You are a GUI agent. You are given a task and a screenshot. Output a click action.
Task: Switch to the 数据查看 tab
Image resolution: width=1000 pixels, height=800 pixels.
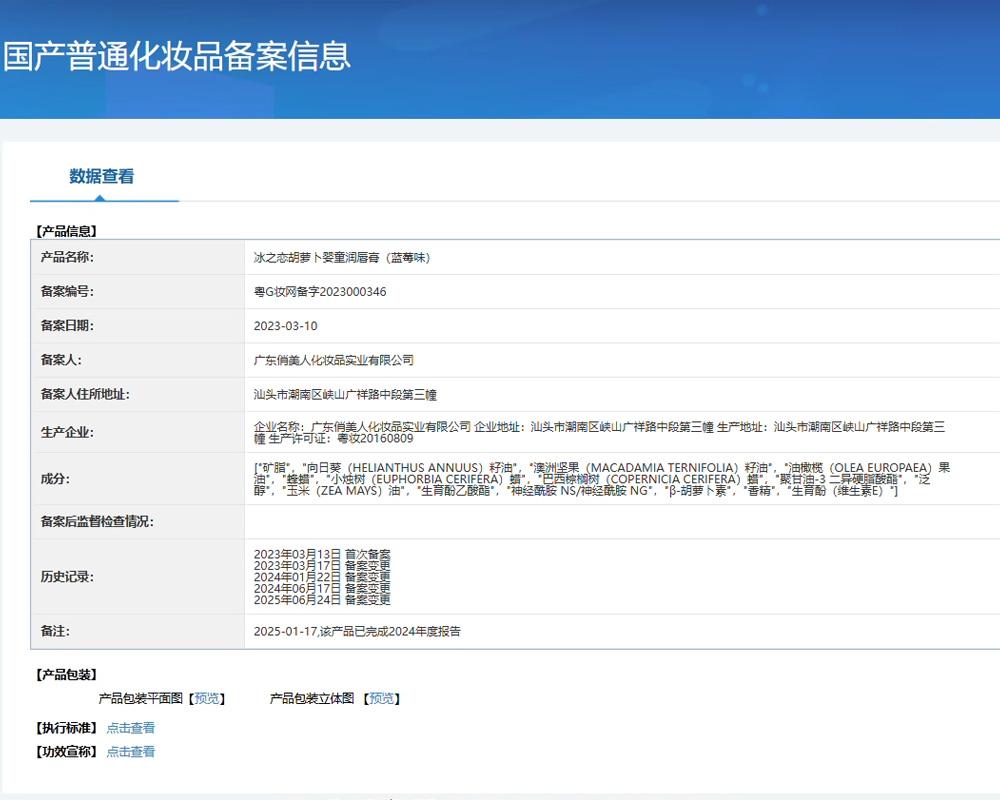click(x=102, y=177)
